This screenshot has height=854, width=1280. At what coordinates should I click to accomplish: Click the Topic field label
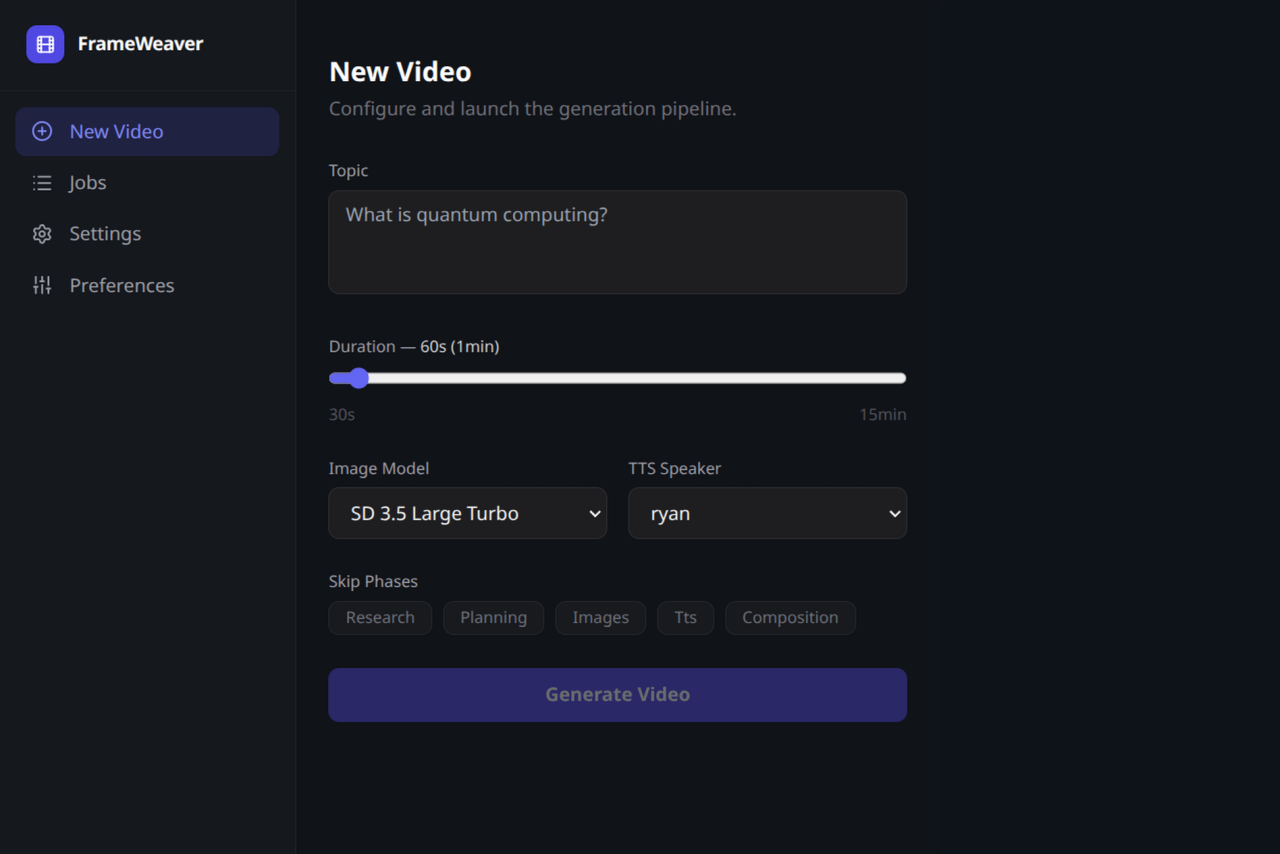click(x=349, y=171)
